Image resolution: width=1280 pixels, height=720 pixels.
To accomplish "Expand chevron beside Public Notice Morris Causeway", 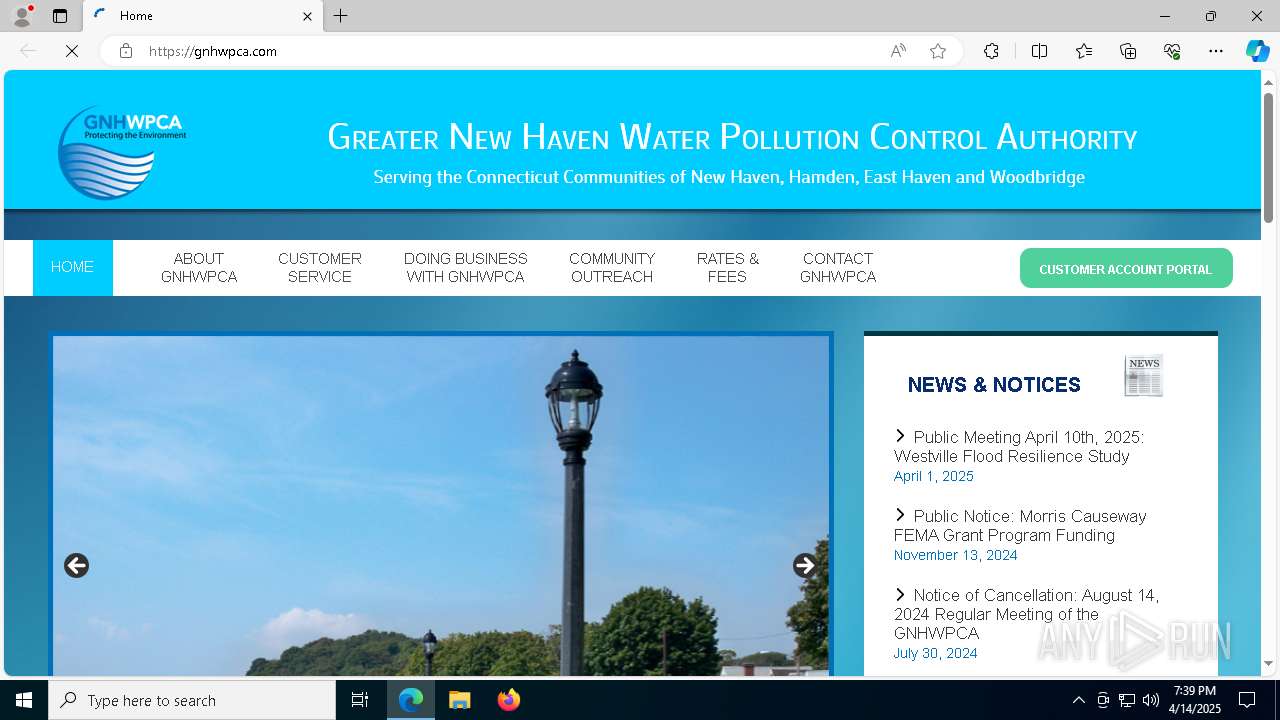I will pyautogui.click(x=900, y=515).
